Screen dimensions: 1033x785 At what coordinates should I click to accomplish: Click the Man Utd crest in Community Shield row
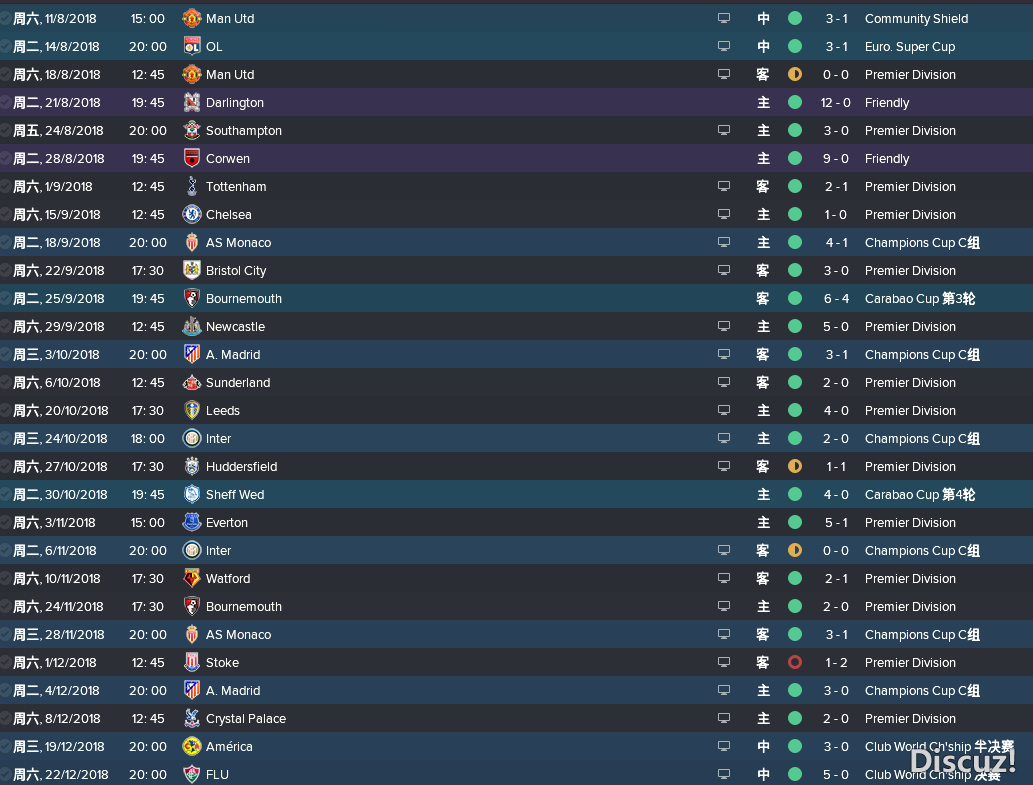(x=191, y=18)
